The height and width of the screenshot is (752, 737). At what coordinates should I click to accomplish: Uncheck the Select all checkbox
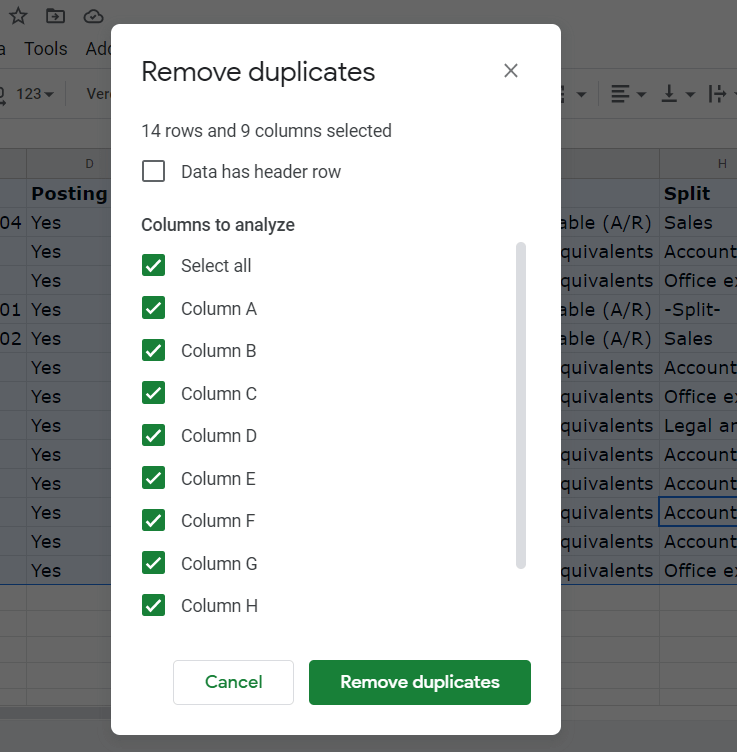(153, 265)
